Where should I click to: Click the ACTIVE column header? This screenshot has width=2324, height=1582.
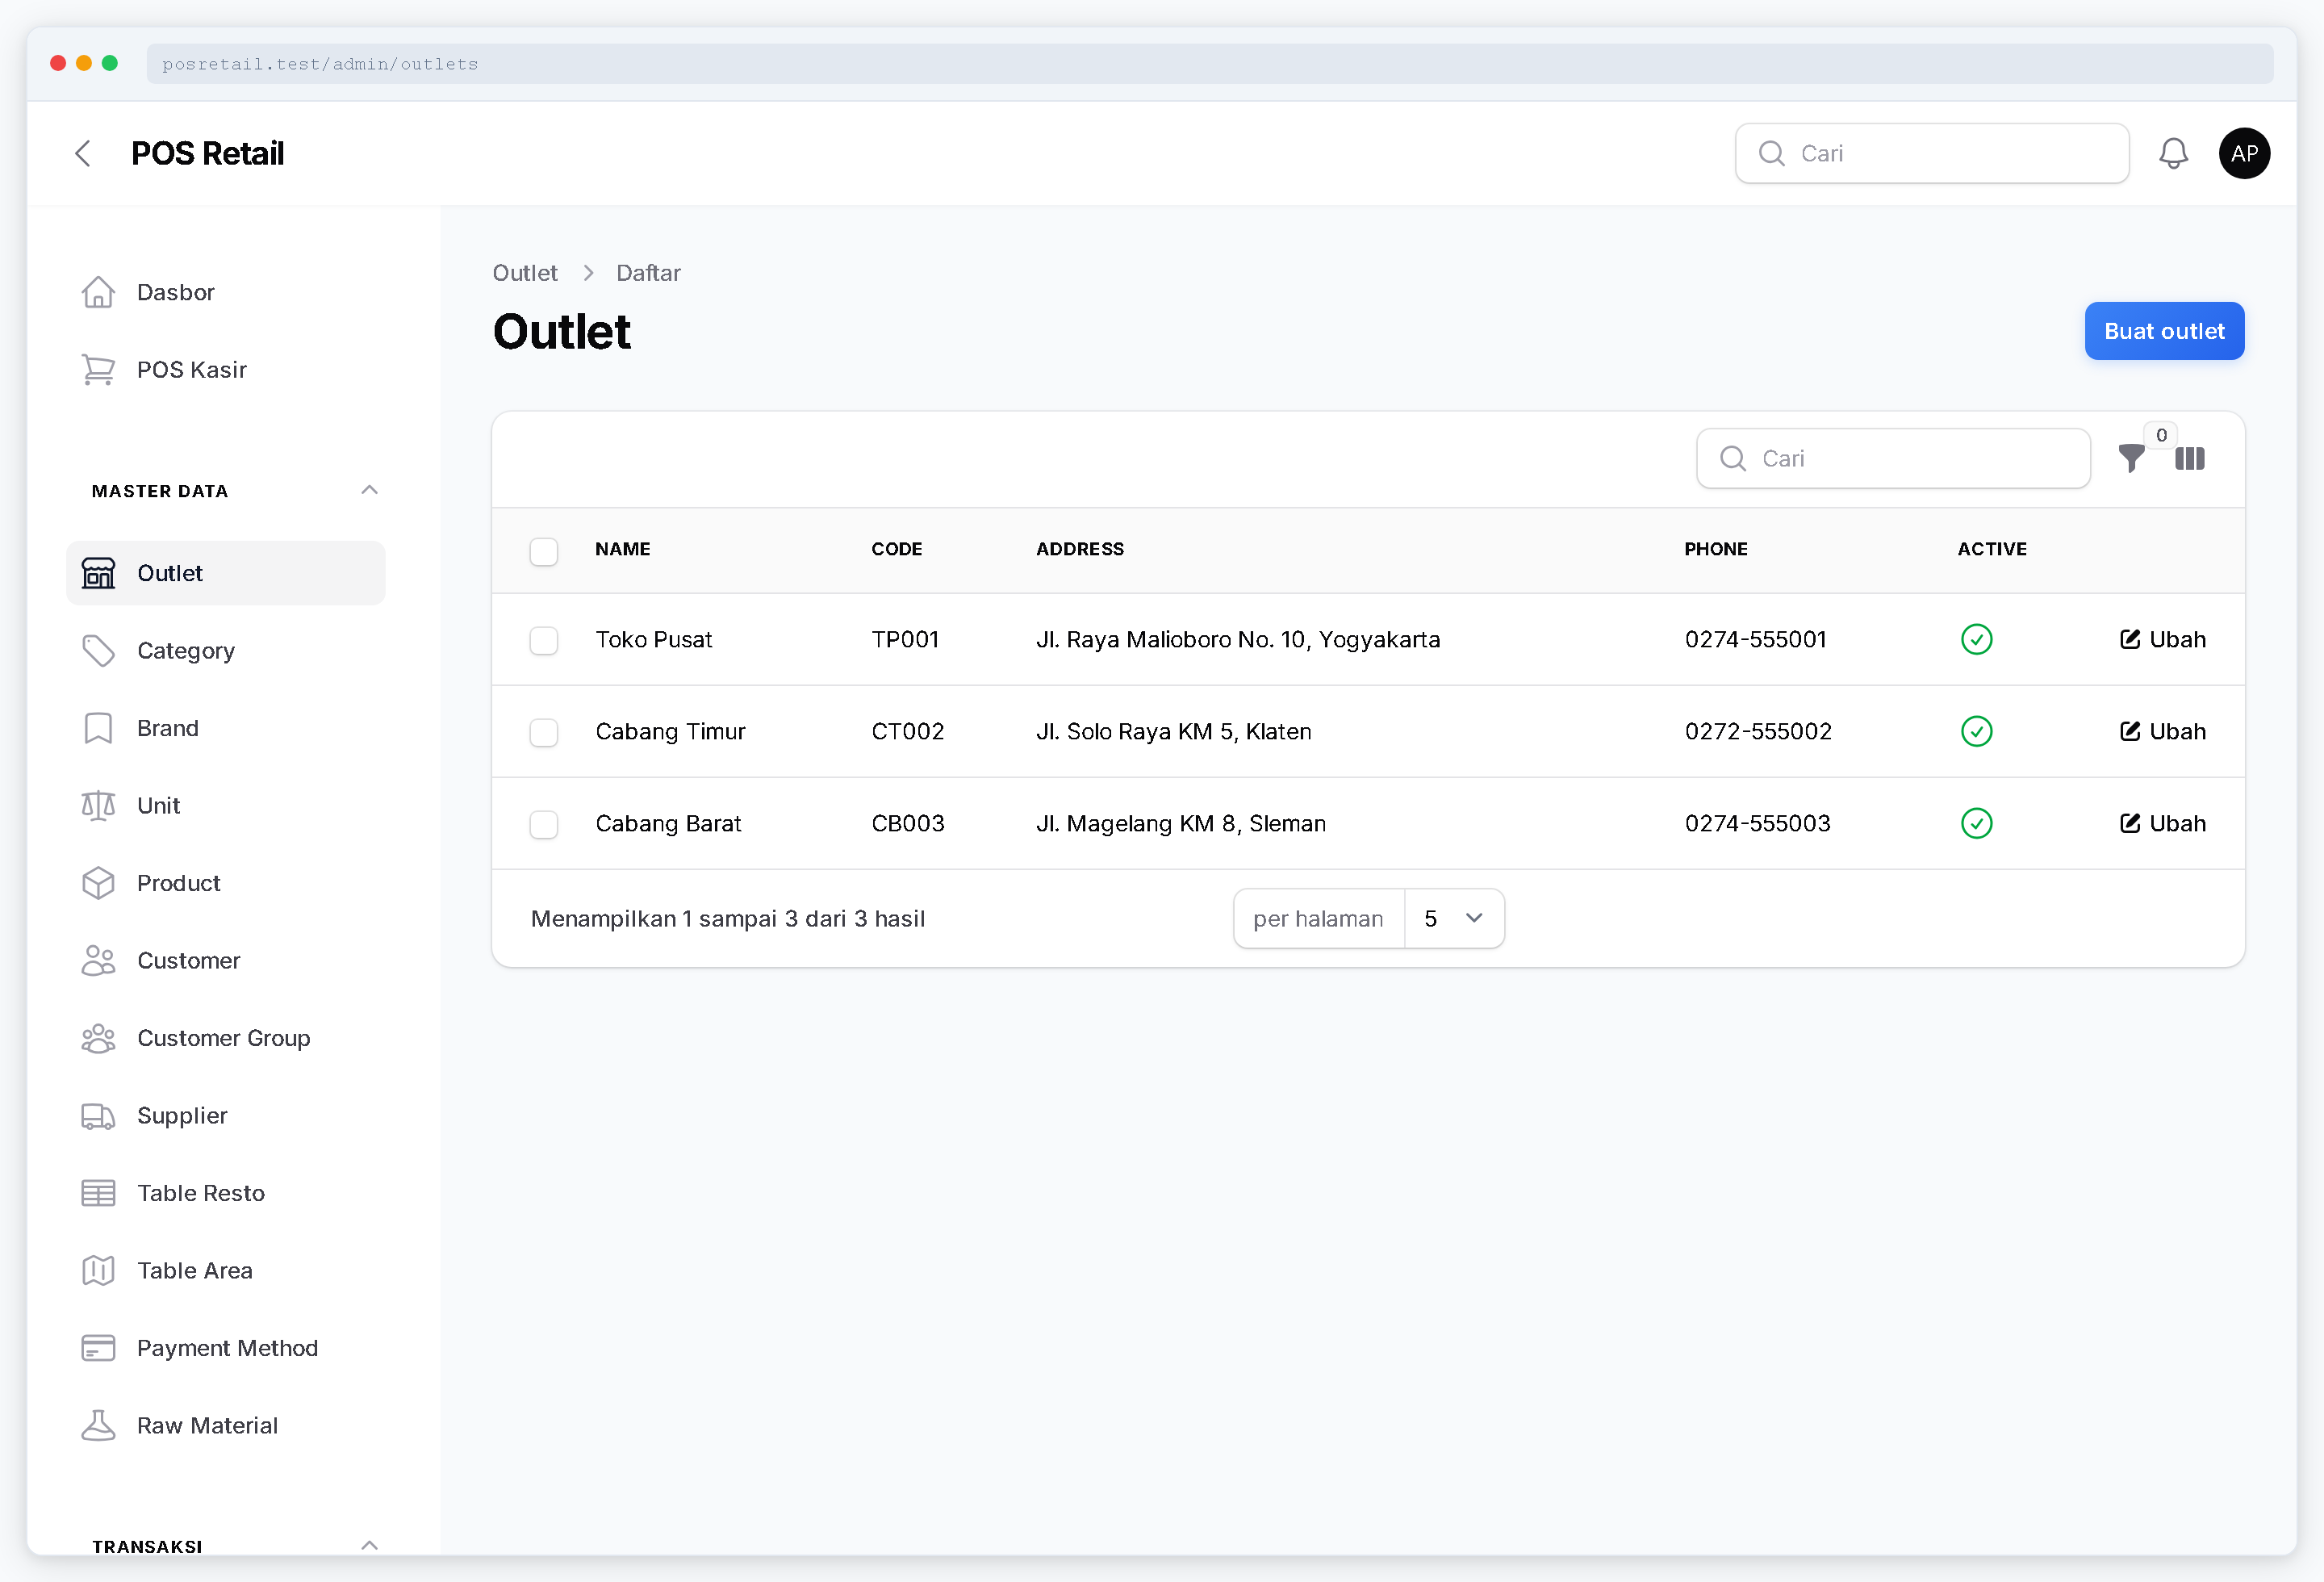click(1992, 549)
